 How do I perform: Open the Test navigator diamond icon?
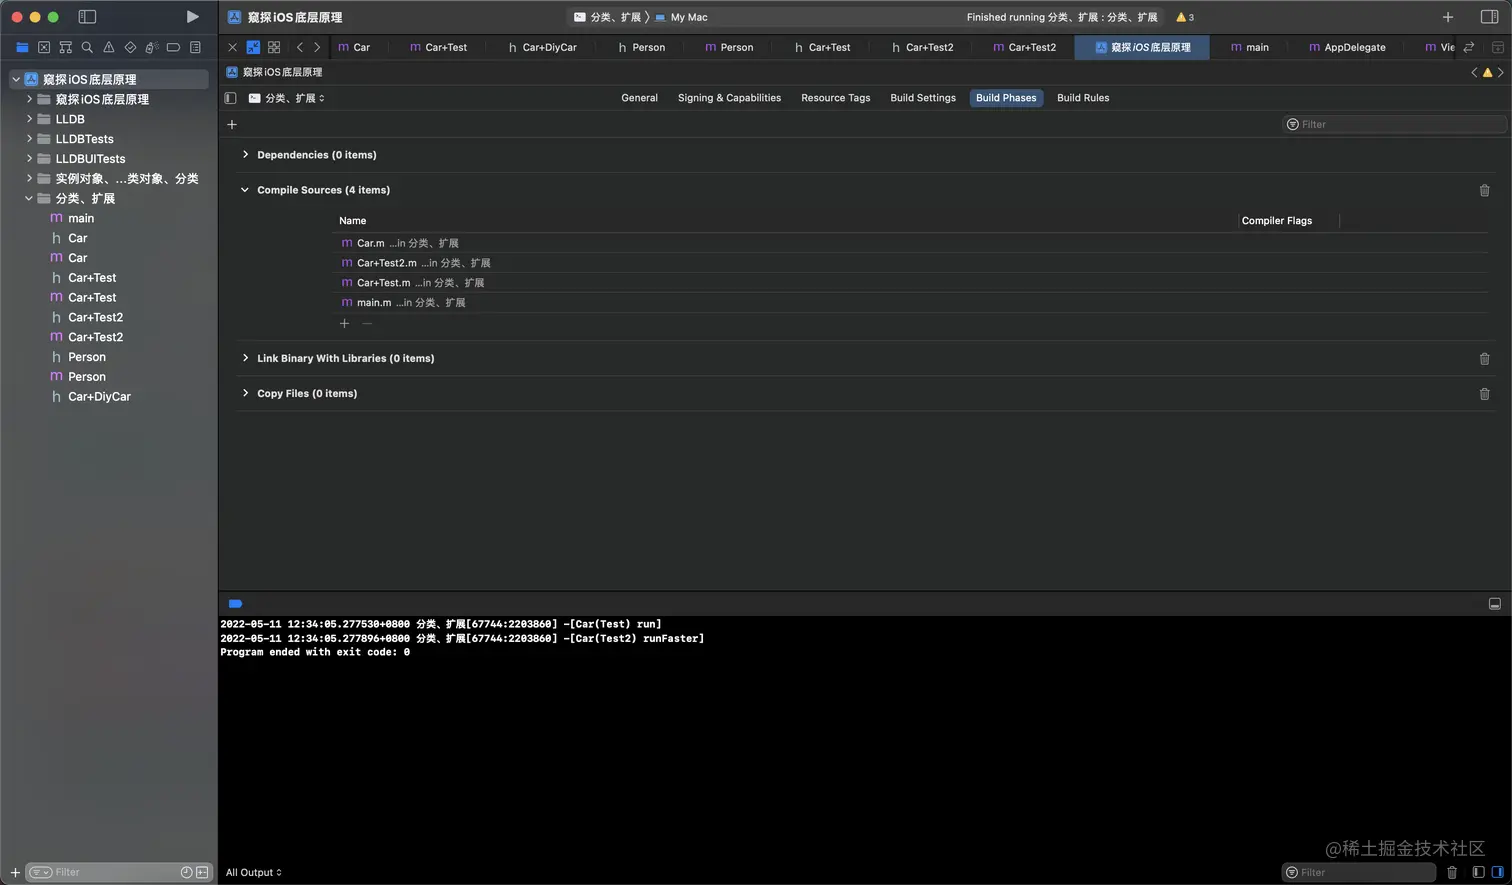click(x=130, y=47)
